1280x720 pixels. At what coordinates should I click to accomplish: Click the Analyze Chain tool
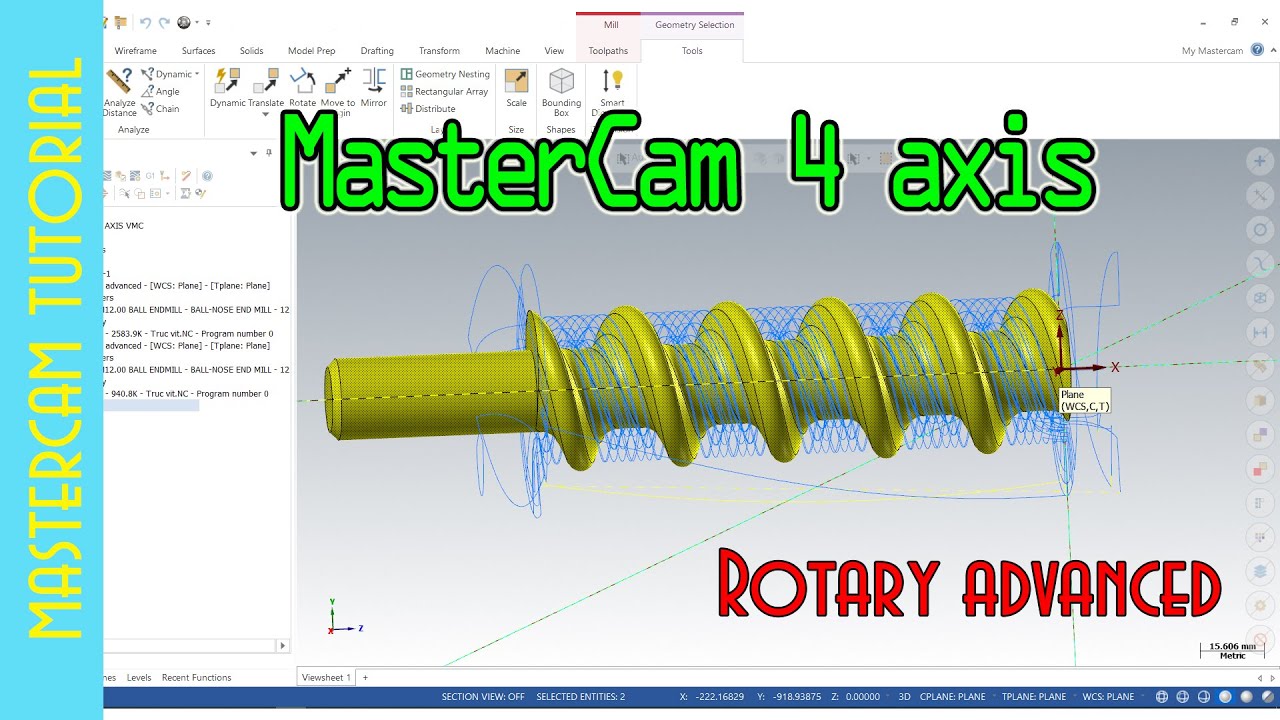coord(160,108)
